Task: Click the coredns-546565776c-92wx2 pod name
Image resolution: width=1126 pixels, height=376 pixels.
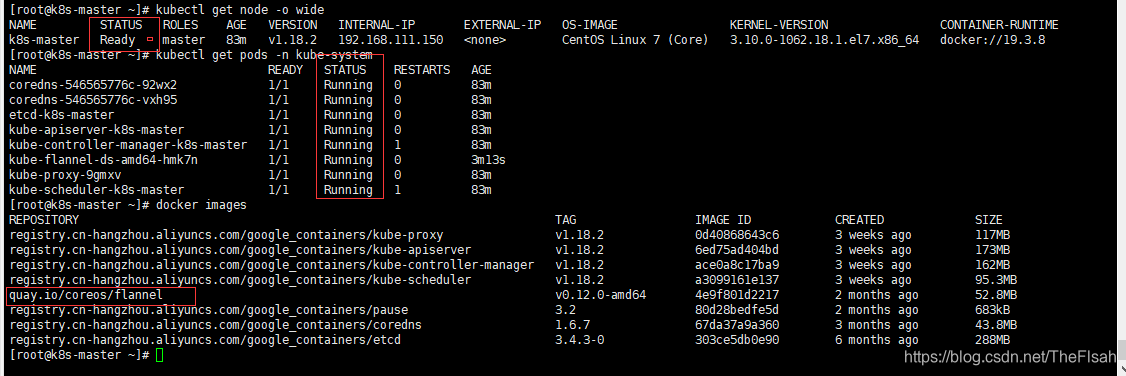Action: coord(93,85)
